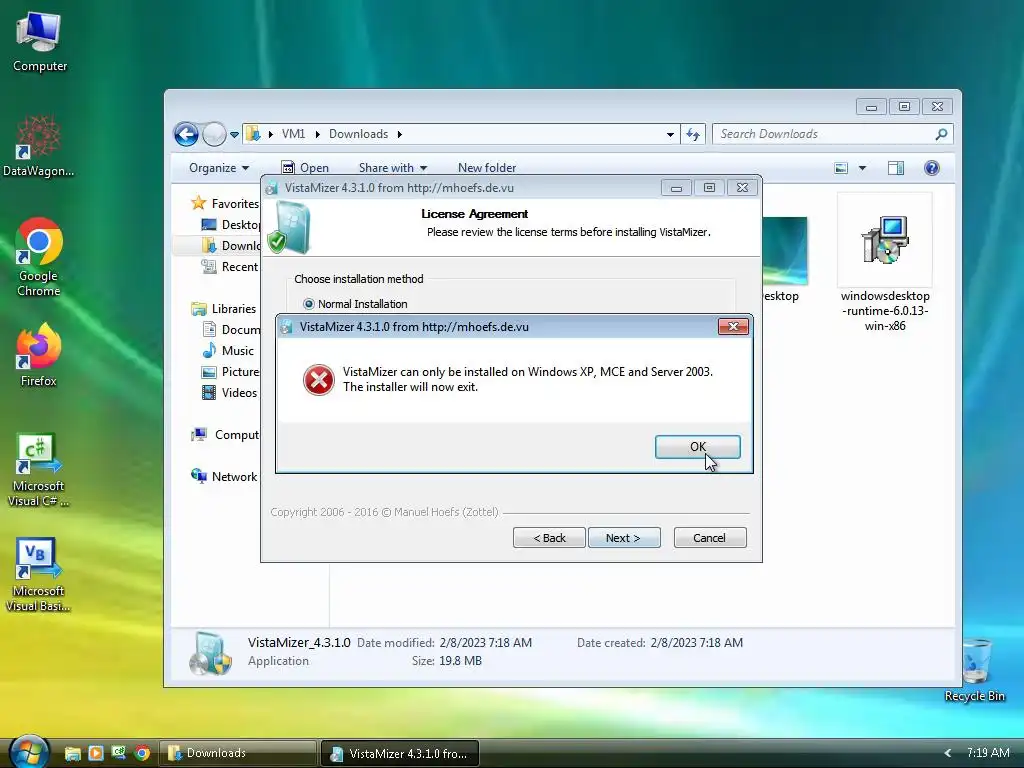Select the Normal Installation radio button
The height and width of the screenshot is (768, 1024).
(x=309, y=304)
